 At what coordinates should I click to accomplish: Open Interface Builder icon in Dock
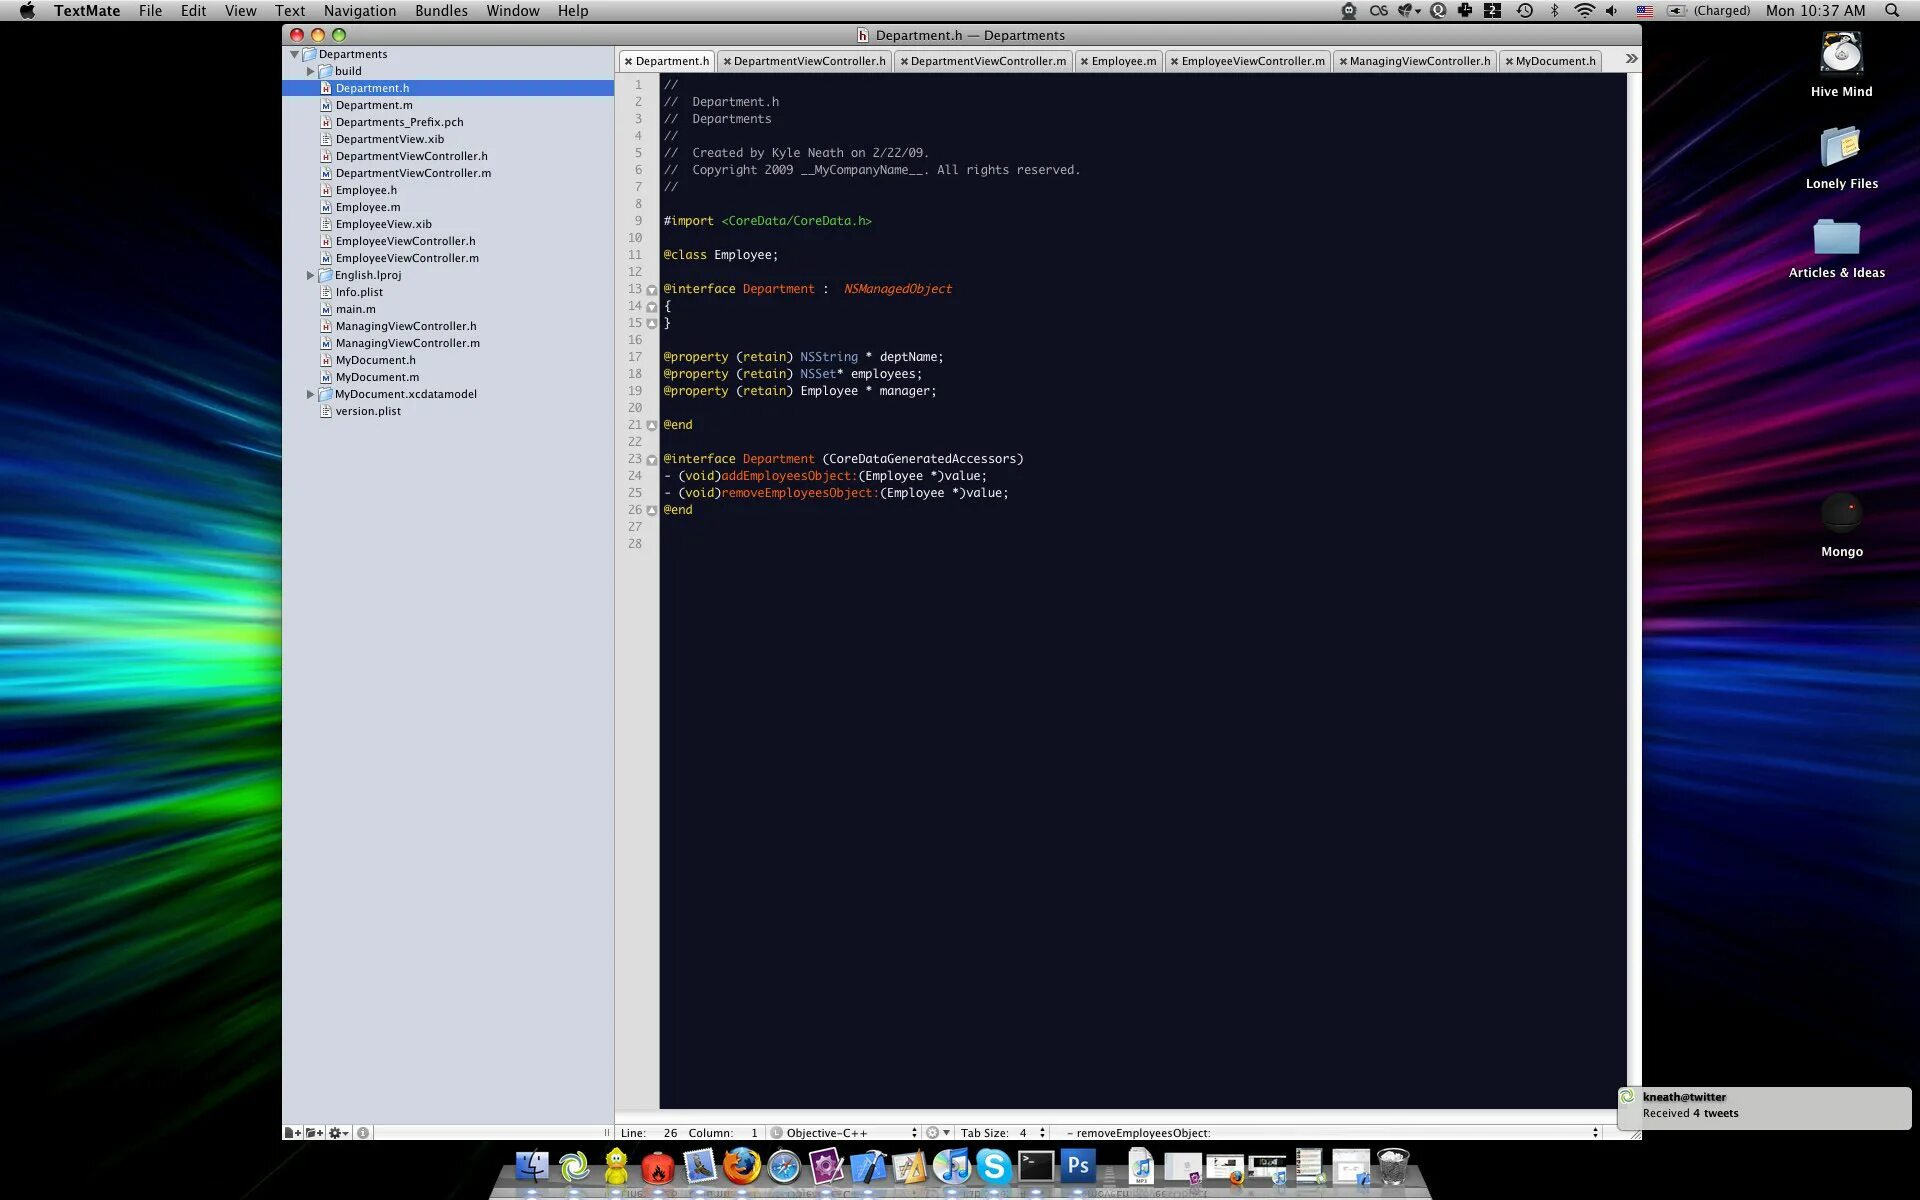point(909,1166)
